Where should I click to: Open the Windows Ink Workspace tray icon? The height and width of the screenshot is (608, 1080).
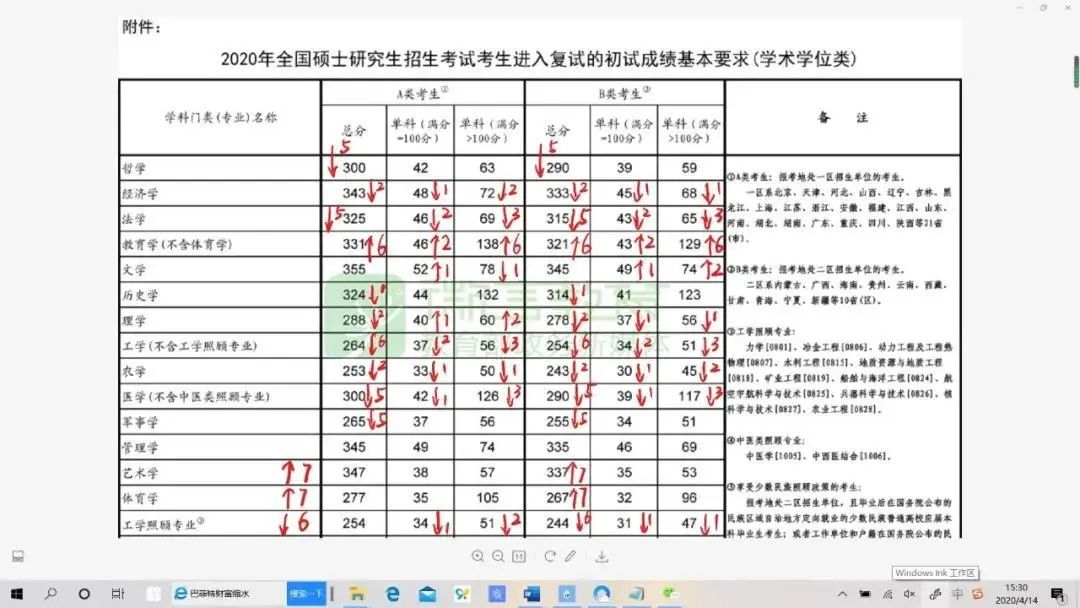point(935,594)
